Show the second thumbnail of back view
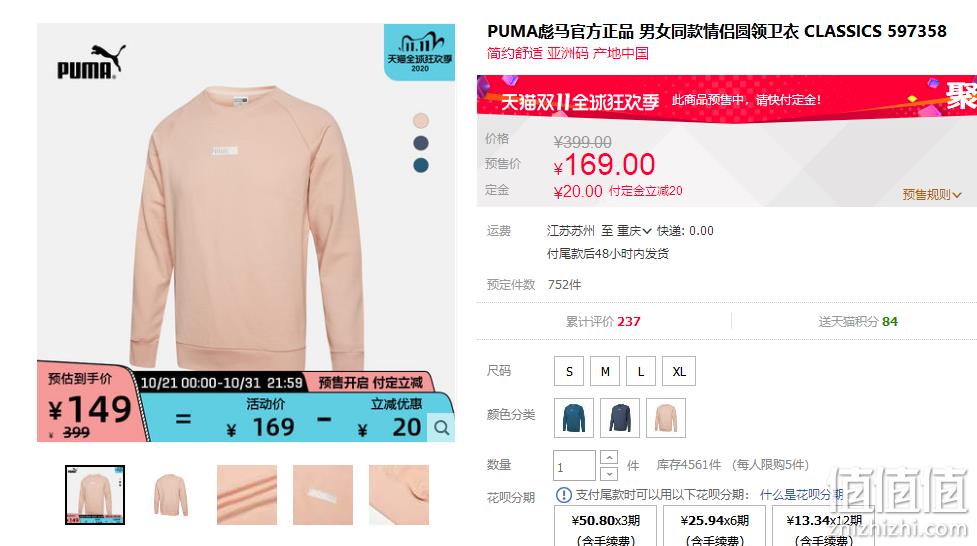Viewport: 977px width, 546px height. tap(171, 495)
